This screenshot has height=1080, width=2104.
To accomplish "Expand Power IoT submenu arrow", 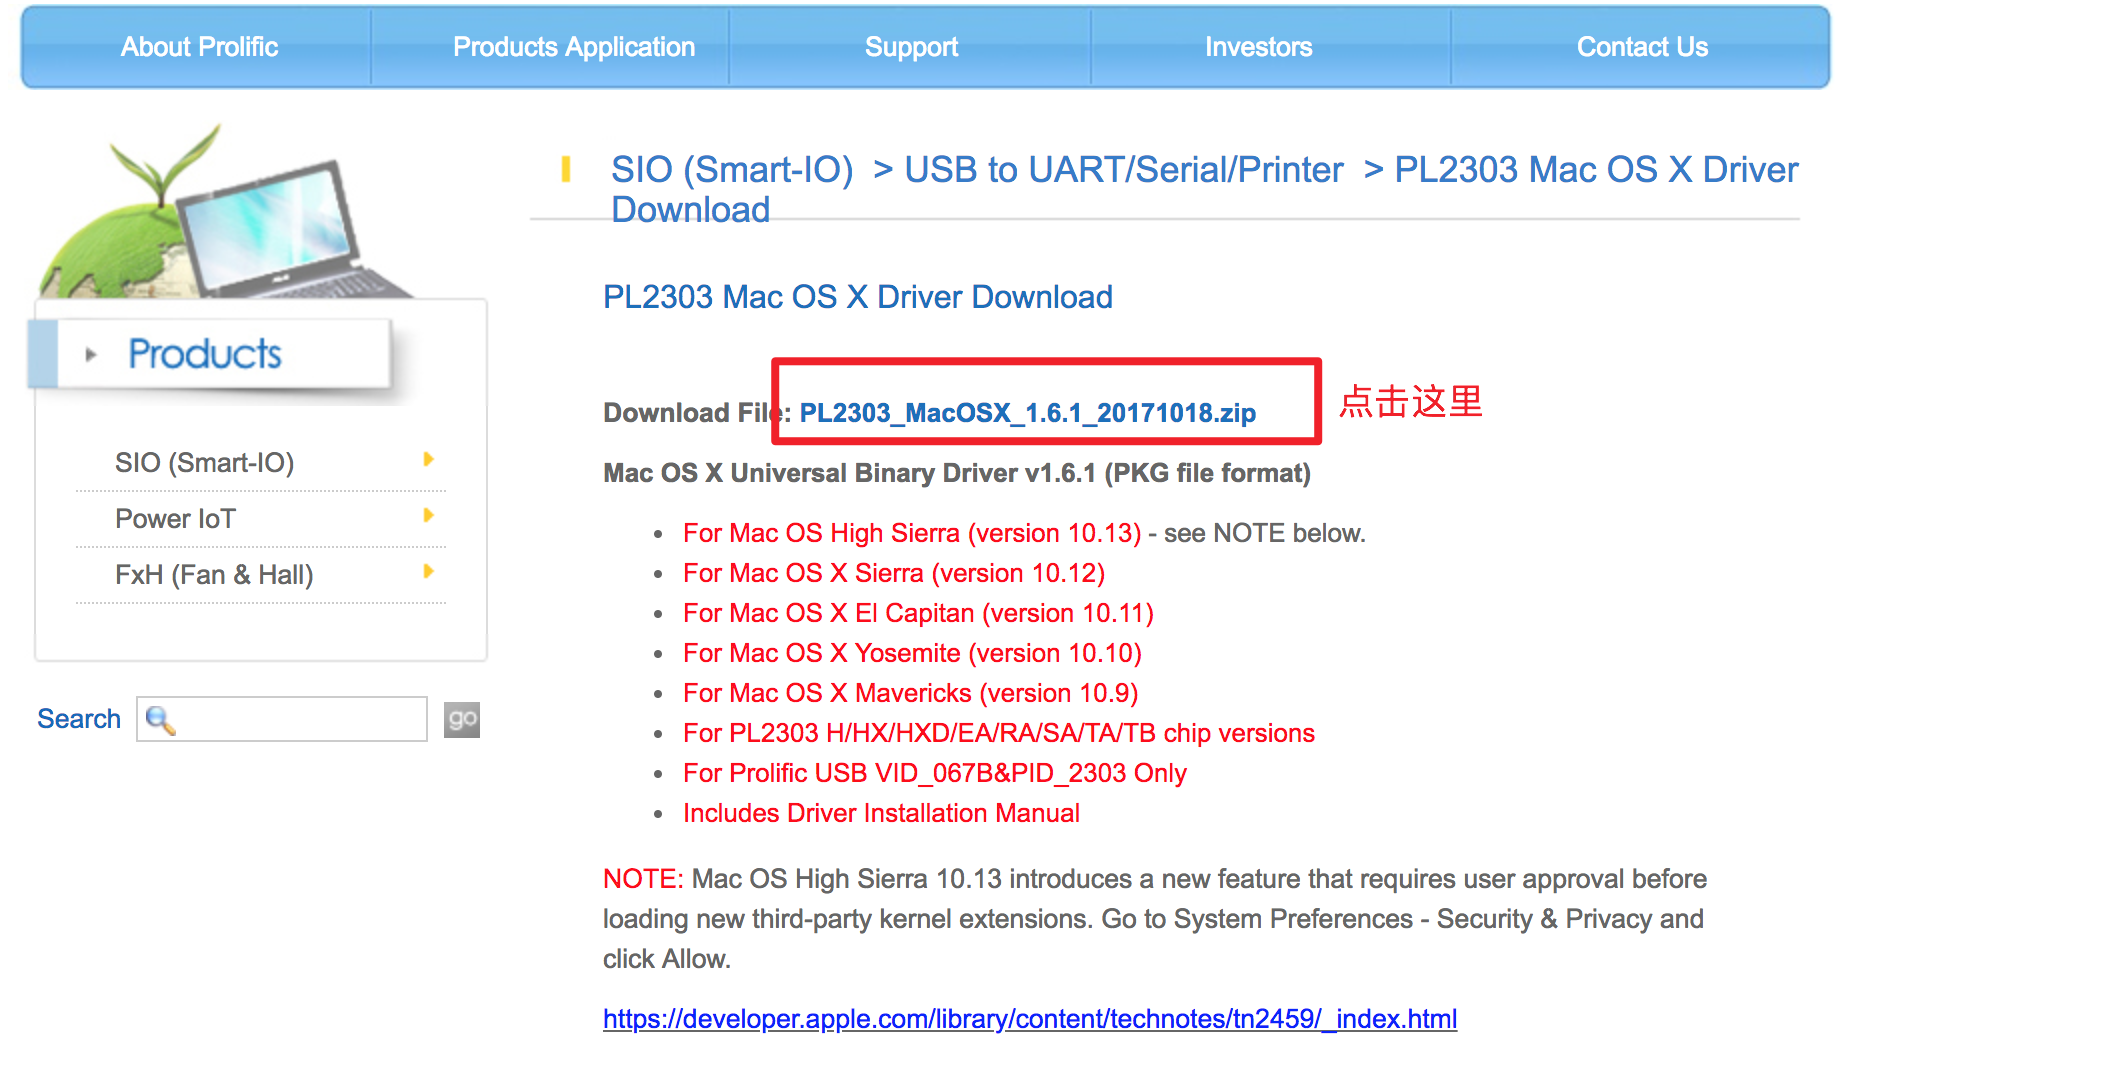I will [428, 516].
